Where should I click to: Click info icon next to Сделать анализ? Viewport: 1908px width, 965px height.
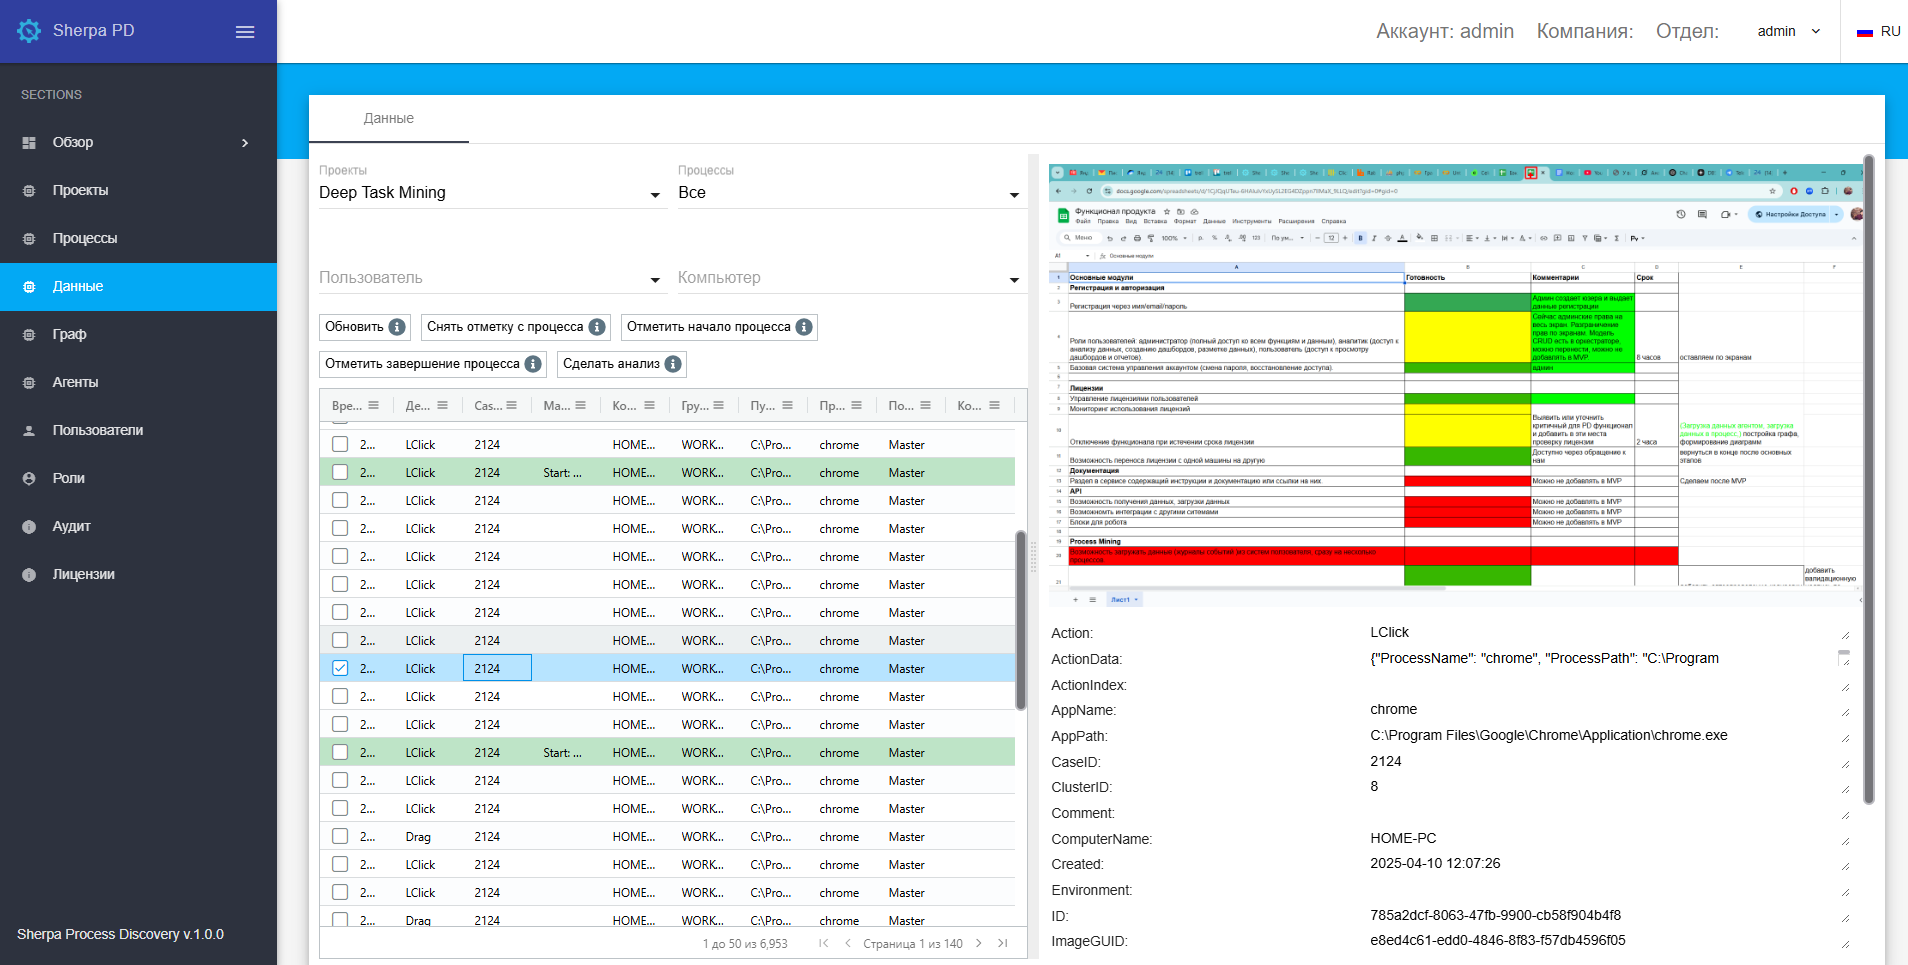click(673, 364)
